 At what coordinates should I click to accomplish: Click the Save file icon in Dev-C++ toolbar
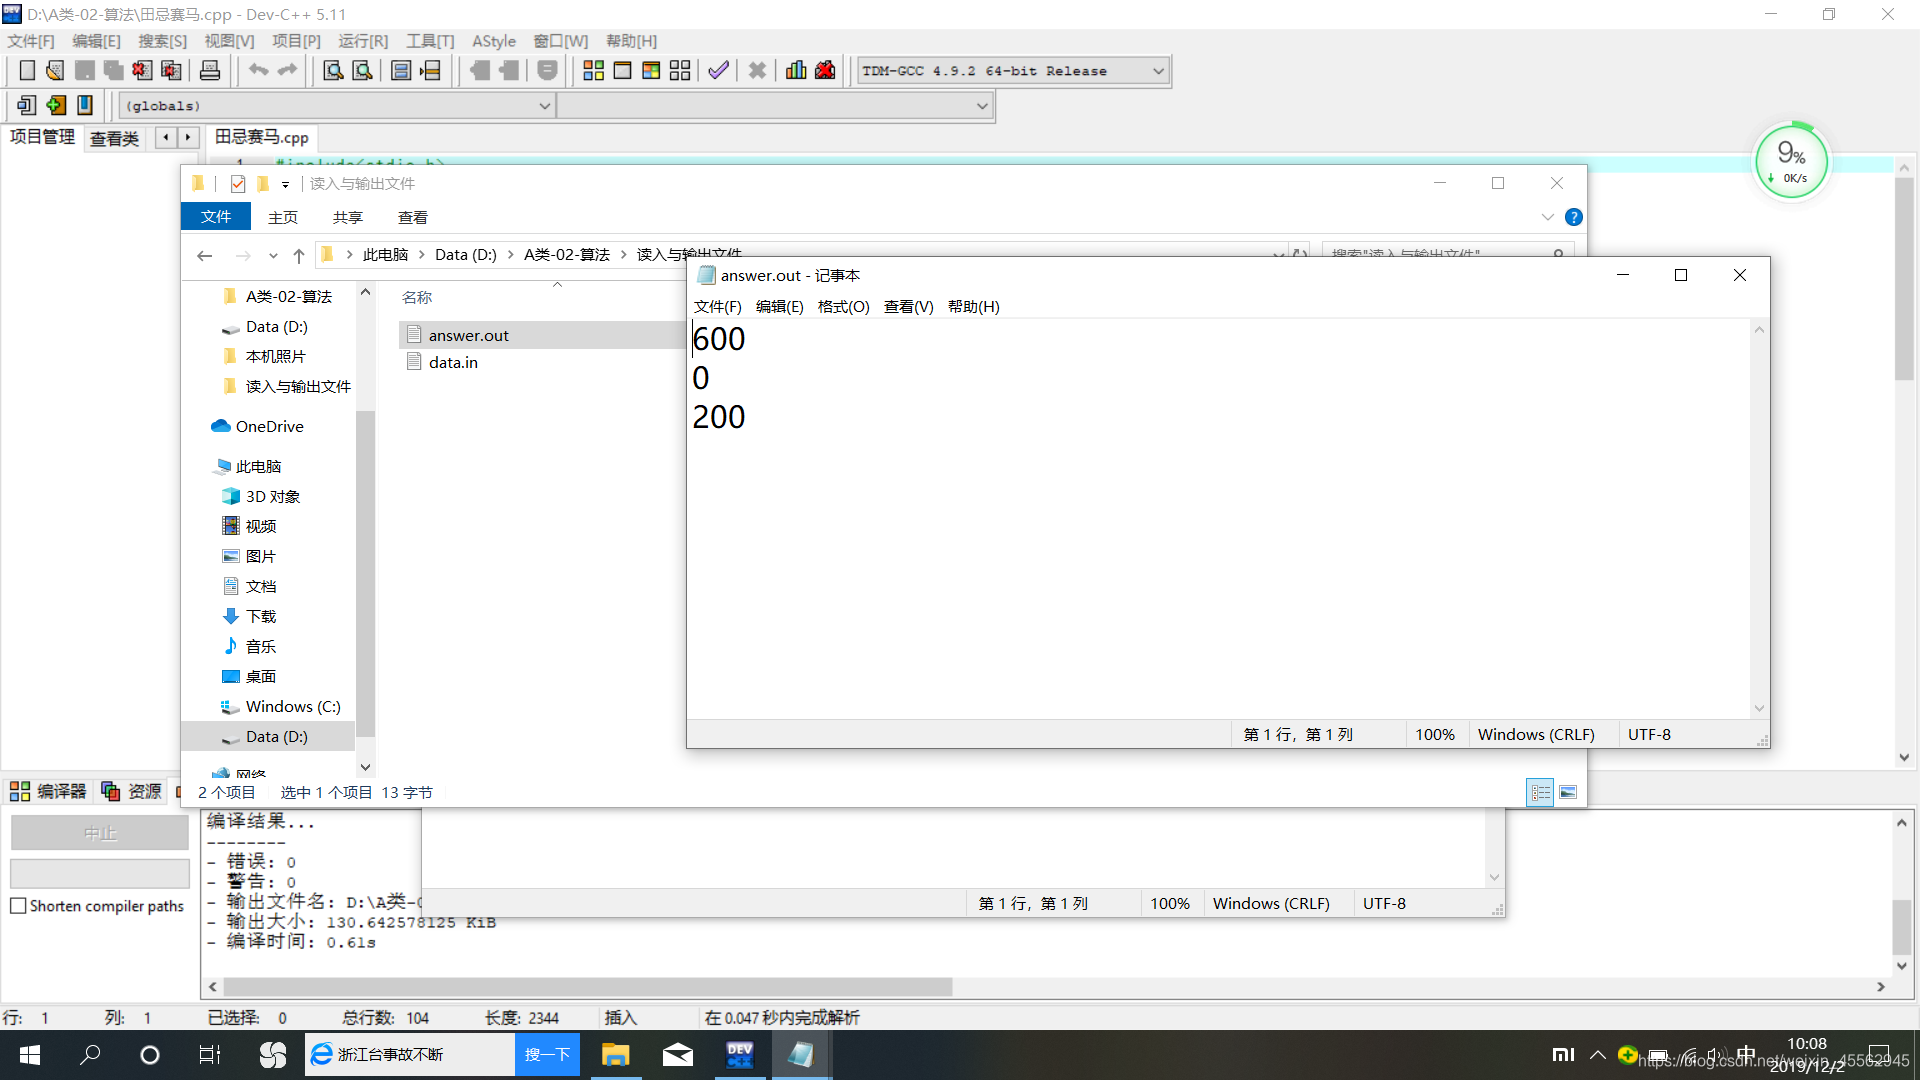pos(85,71)
